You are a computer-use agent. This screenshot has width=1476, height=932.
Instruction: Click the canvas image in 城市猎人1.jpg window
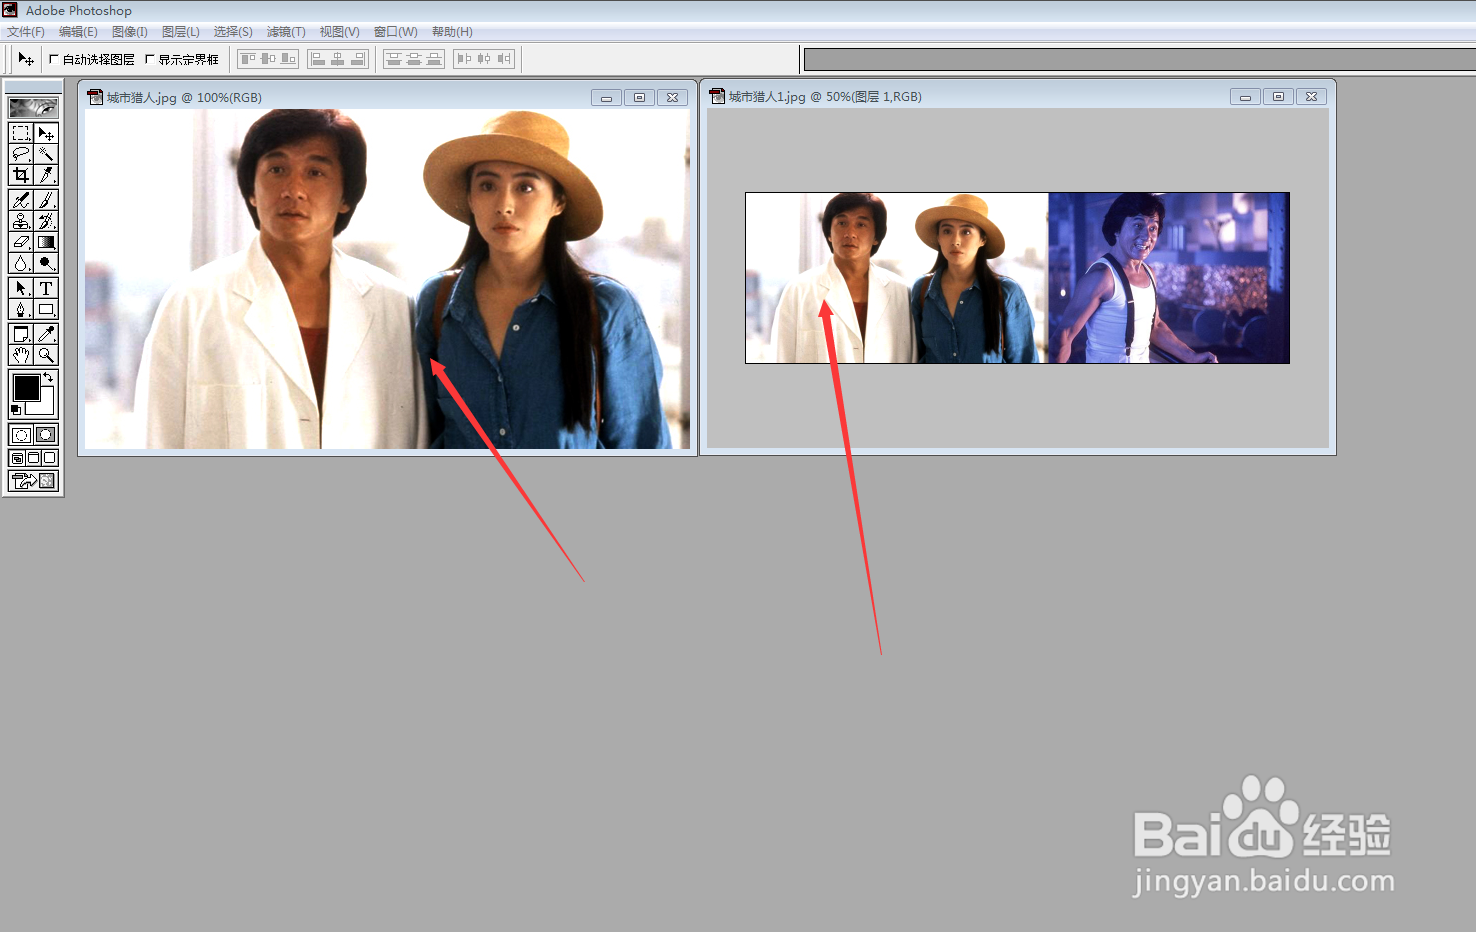click(x=1017, y=278)
